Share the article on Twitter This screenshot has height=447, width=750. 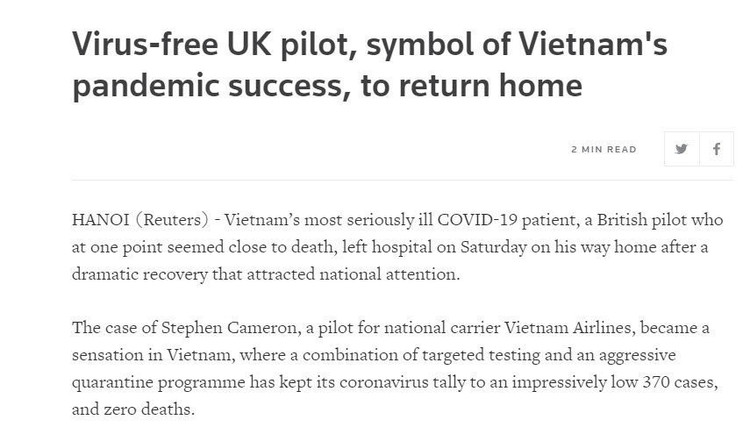click(x=681, y=150)
